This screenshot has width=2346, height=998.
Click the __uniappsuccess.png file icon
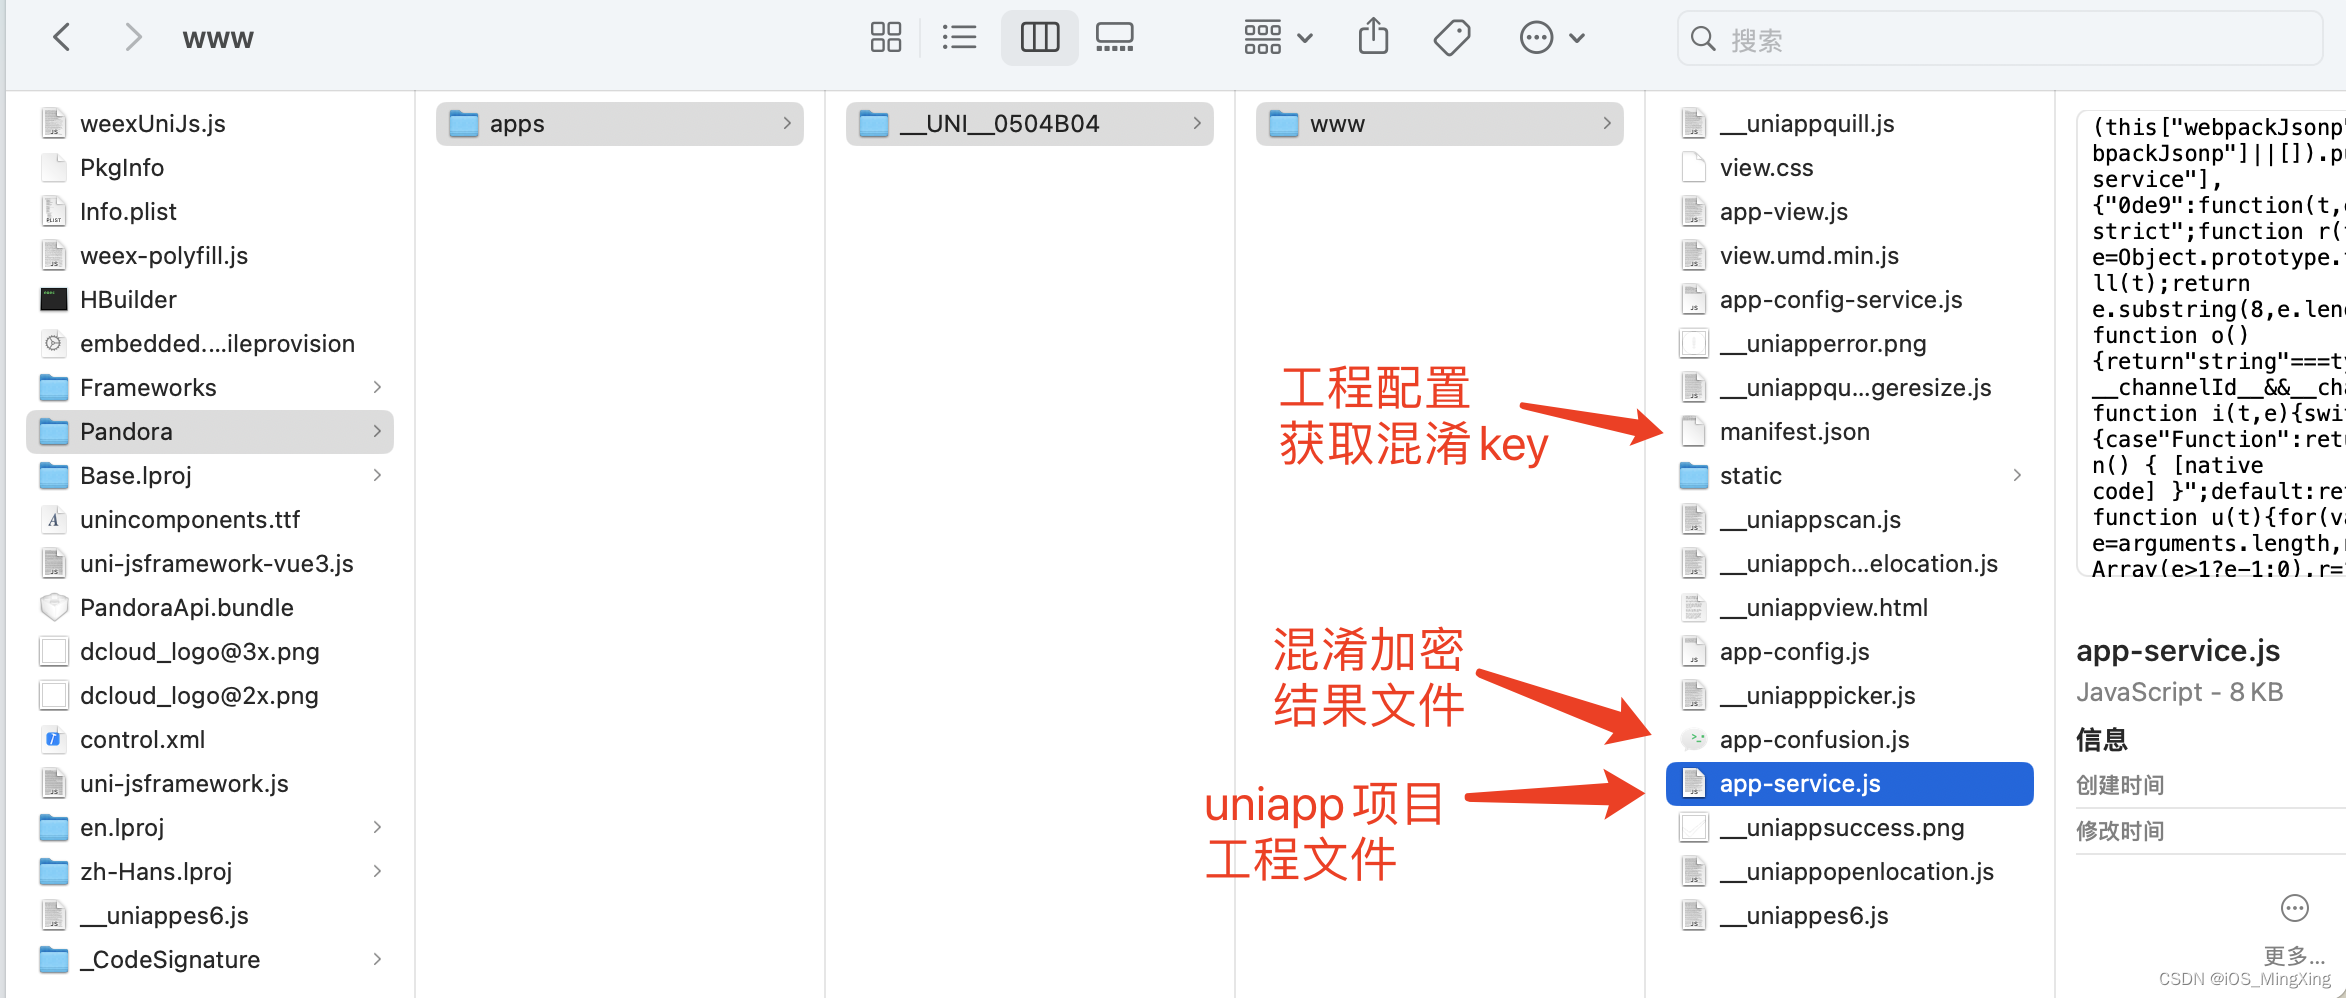click(1694, 828)
